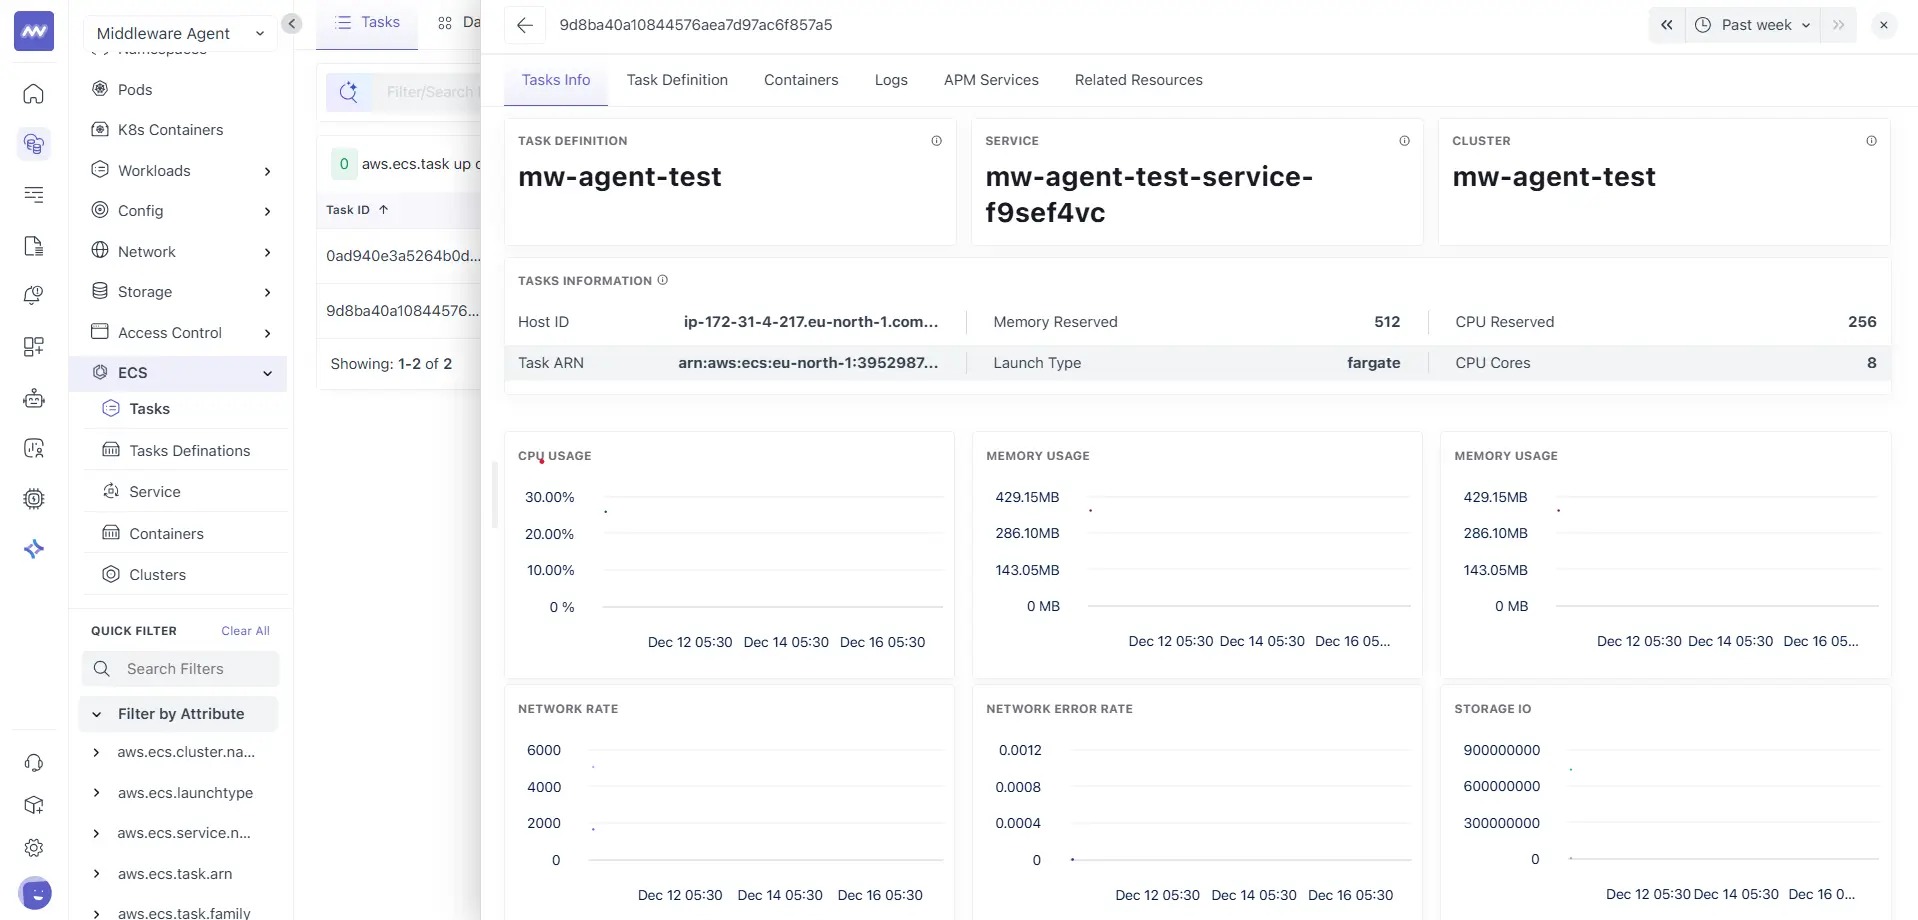Viewport: 1918px width, 920px height.
Task: Open the Related Resources tab
Action: coord(1138,80)
